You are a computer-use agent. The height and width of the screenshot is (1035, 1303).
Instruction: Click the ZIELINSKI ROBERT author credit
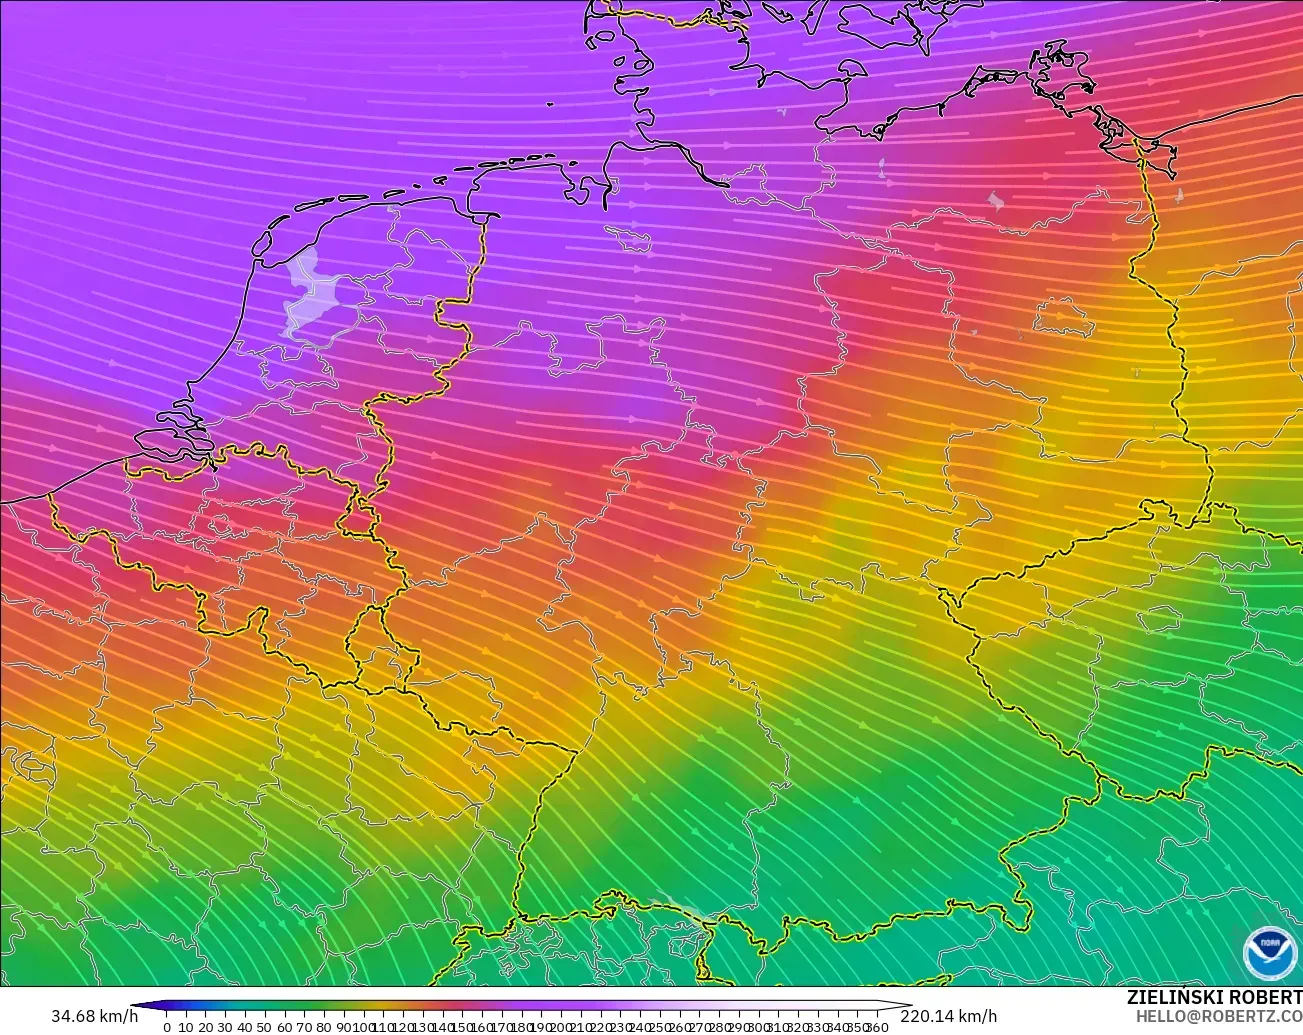[x=1215, y=997]
